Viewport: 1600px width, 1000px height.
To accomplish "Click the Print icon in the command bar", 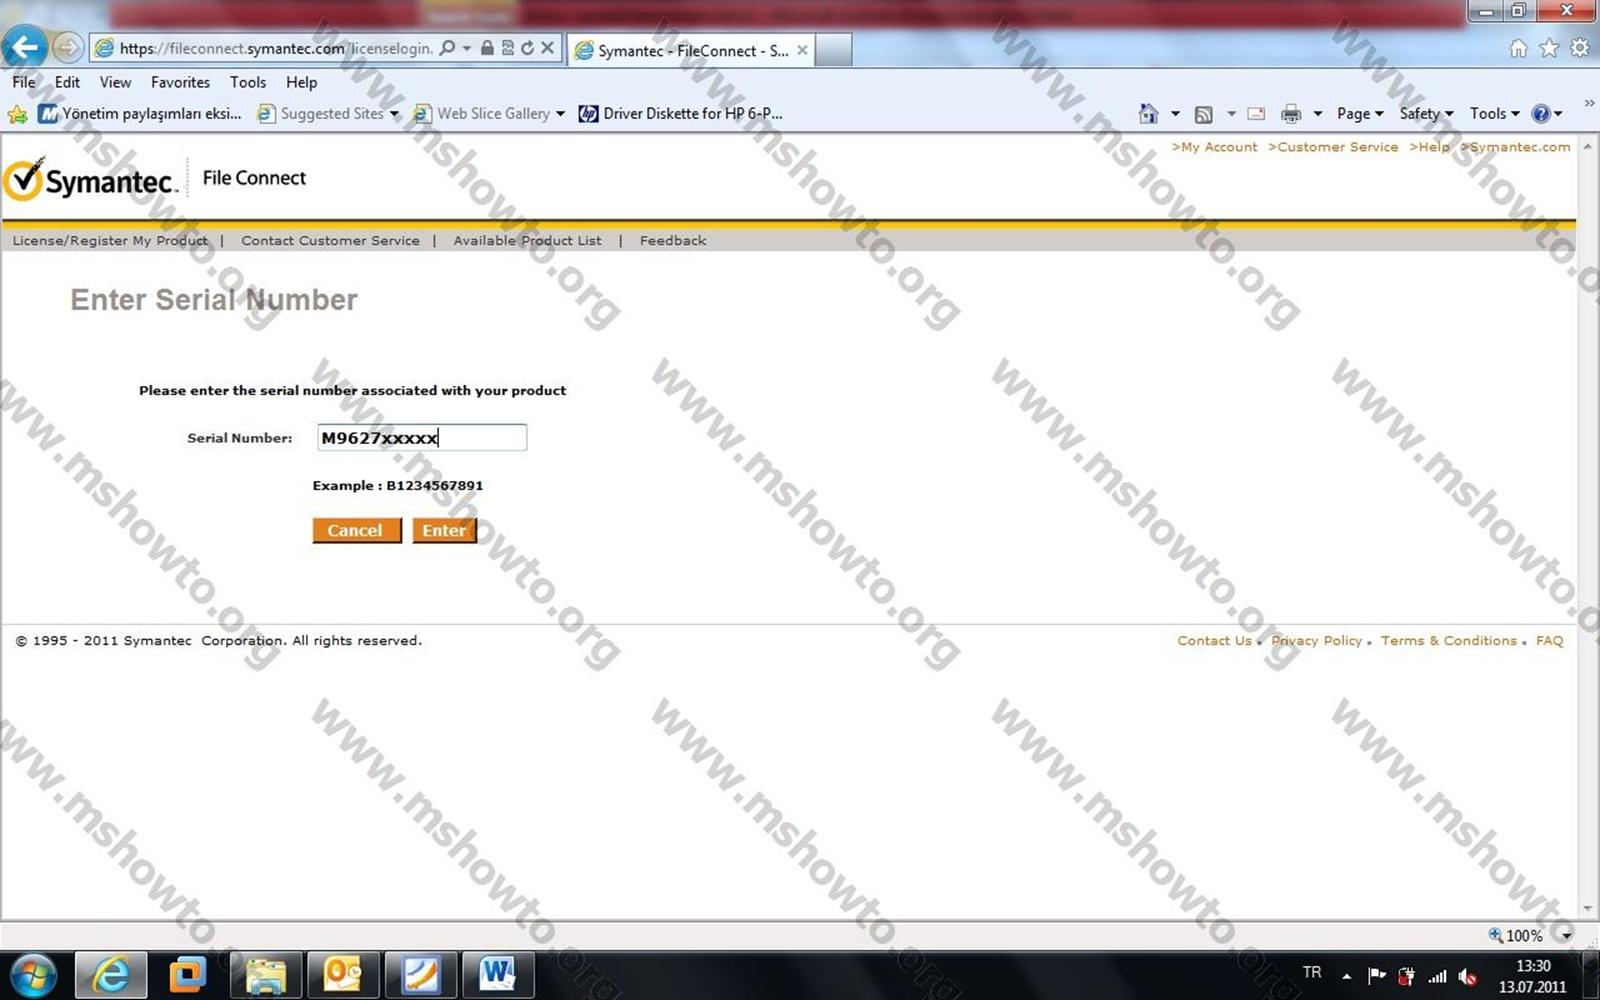I will click(x=1291, y=114).
